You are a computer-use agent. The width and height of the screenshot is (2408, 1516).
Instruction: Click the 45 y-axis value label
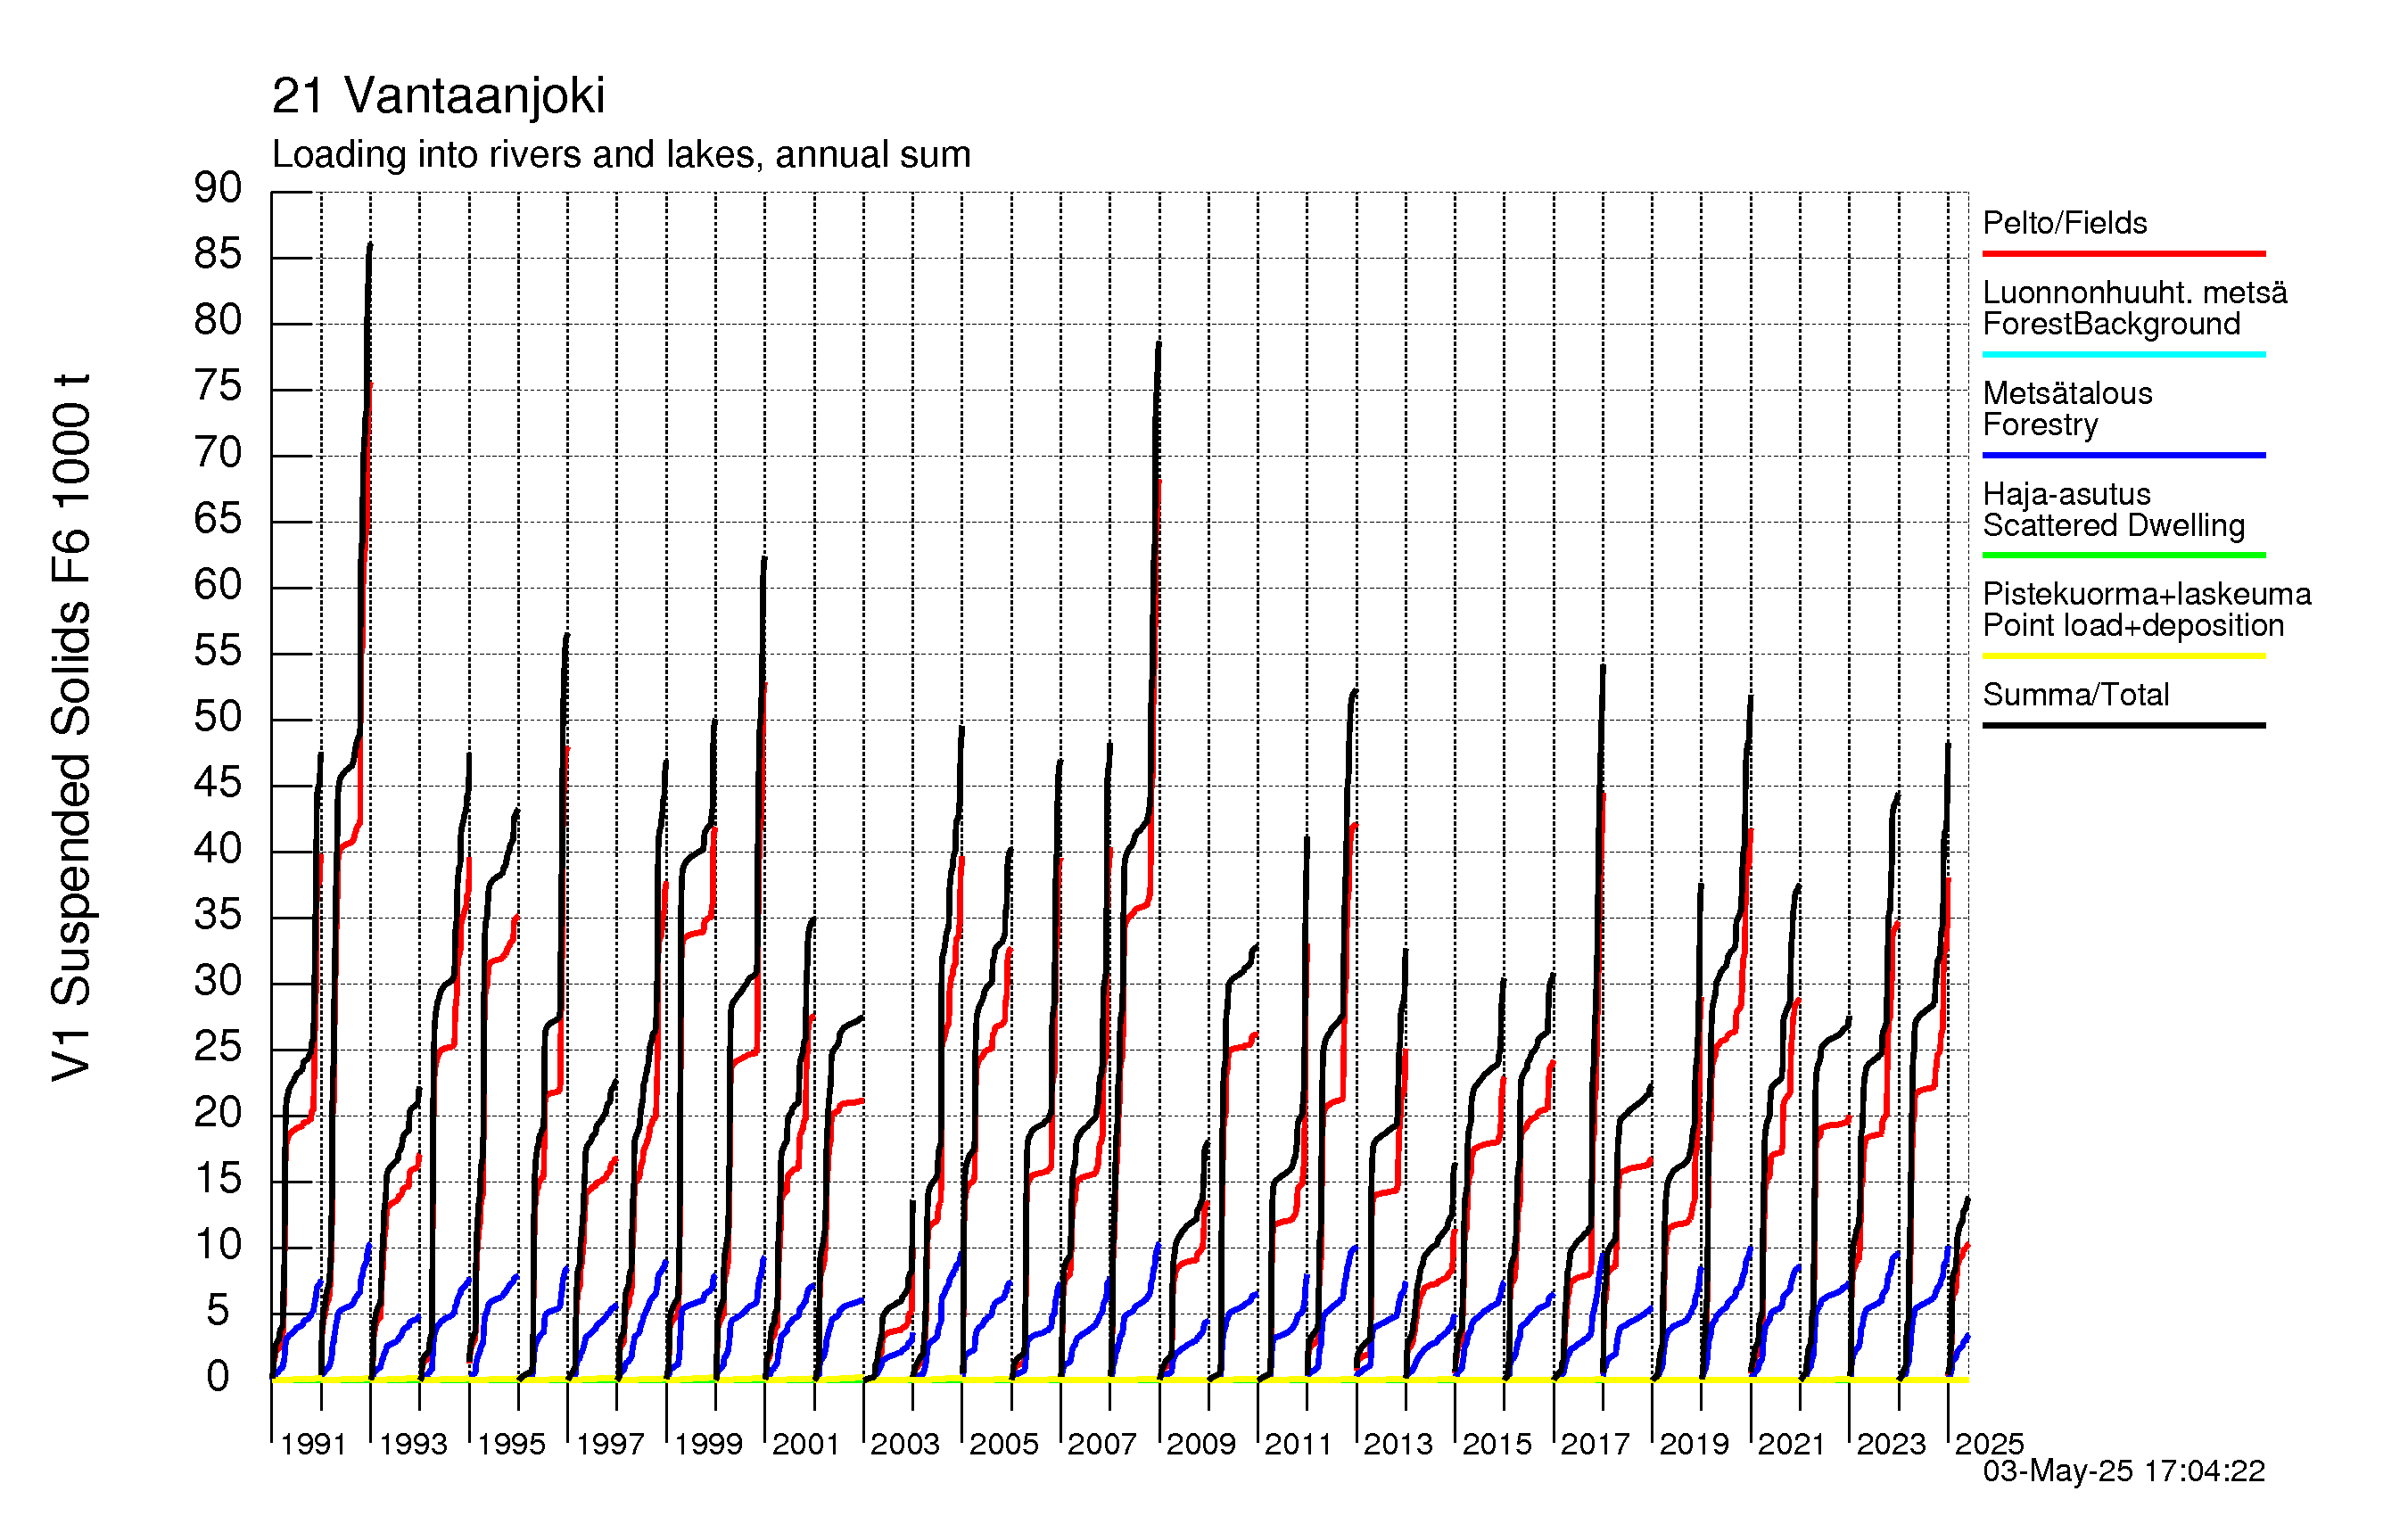(218, 783)
